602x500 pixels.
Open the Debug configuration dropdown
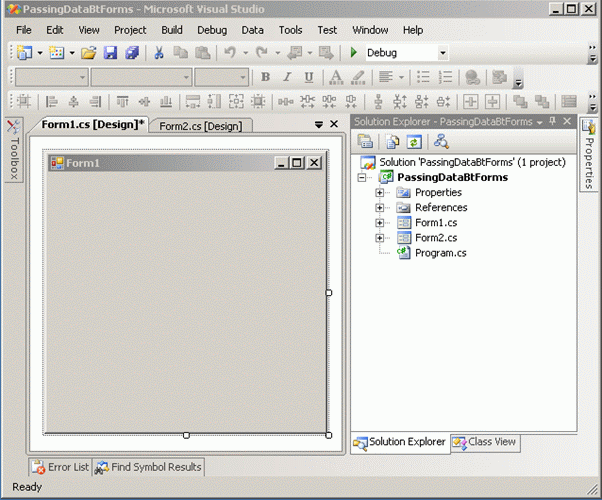coord(443,53)
